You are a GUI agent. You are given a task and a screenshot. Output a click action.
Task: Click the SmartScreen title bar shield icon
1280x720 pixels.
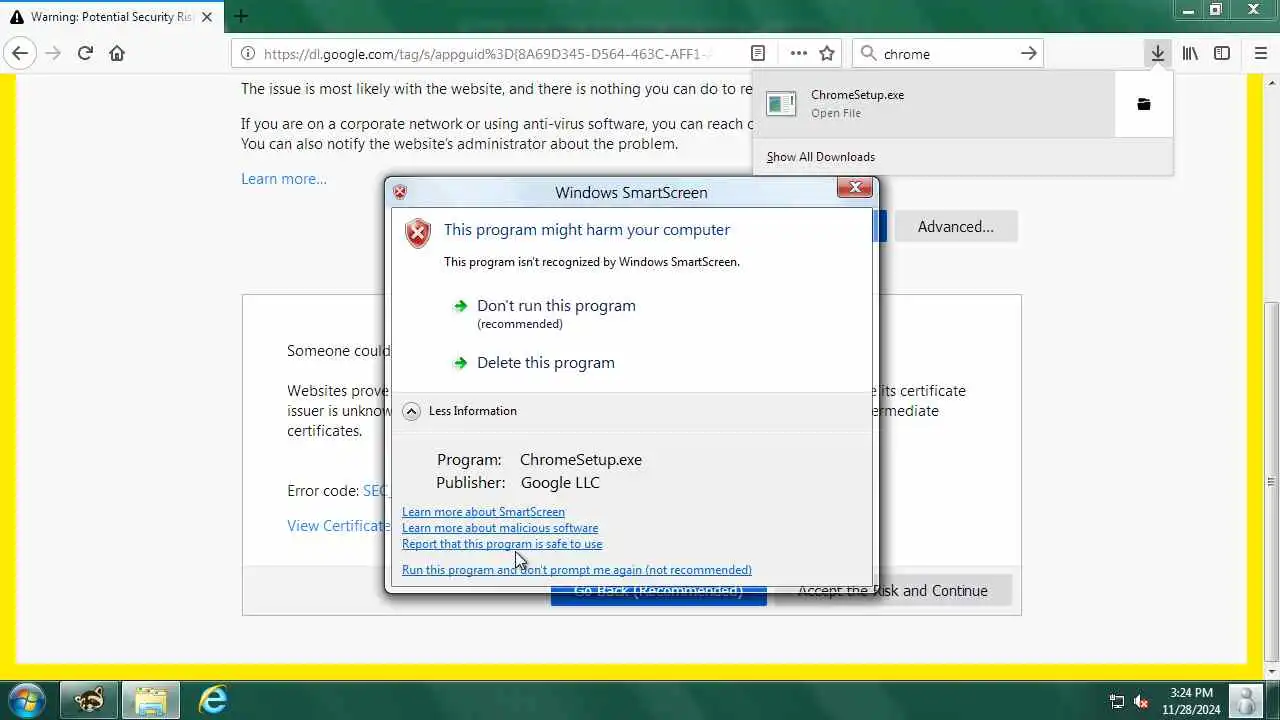pos(400,192)
